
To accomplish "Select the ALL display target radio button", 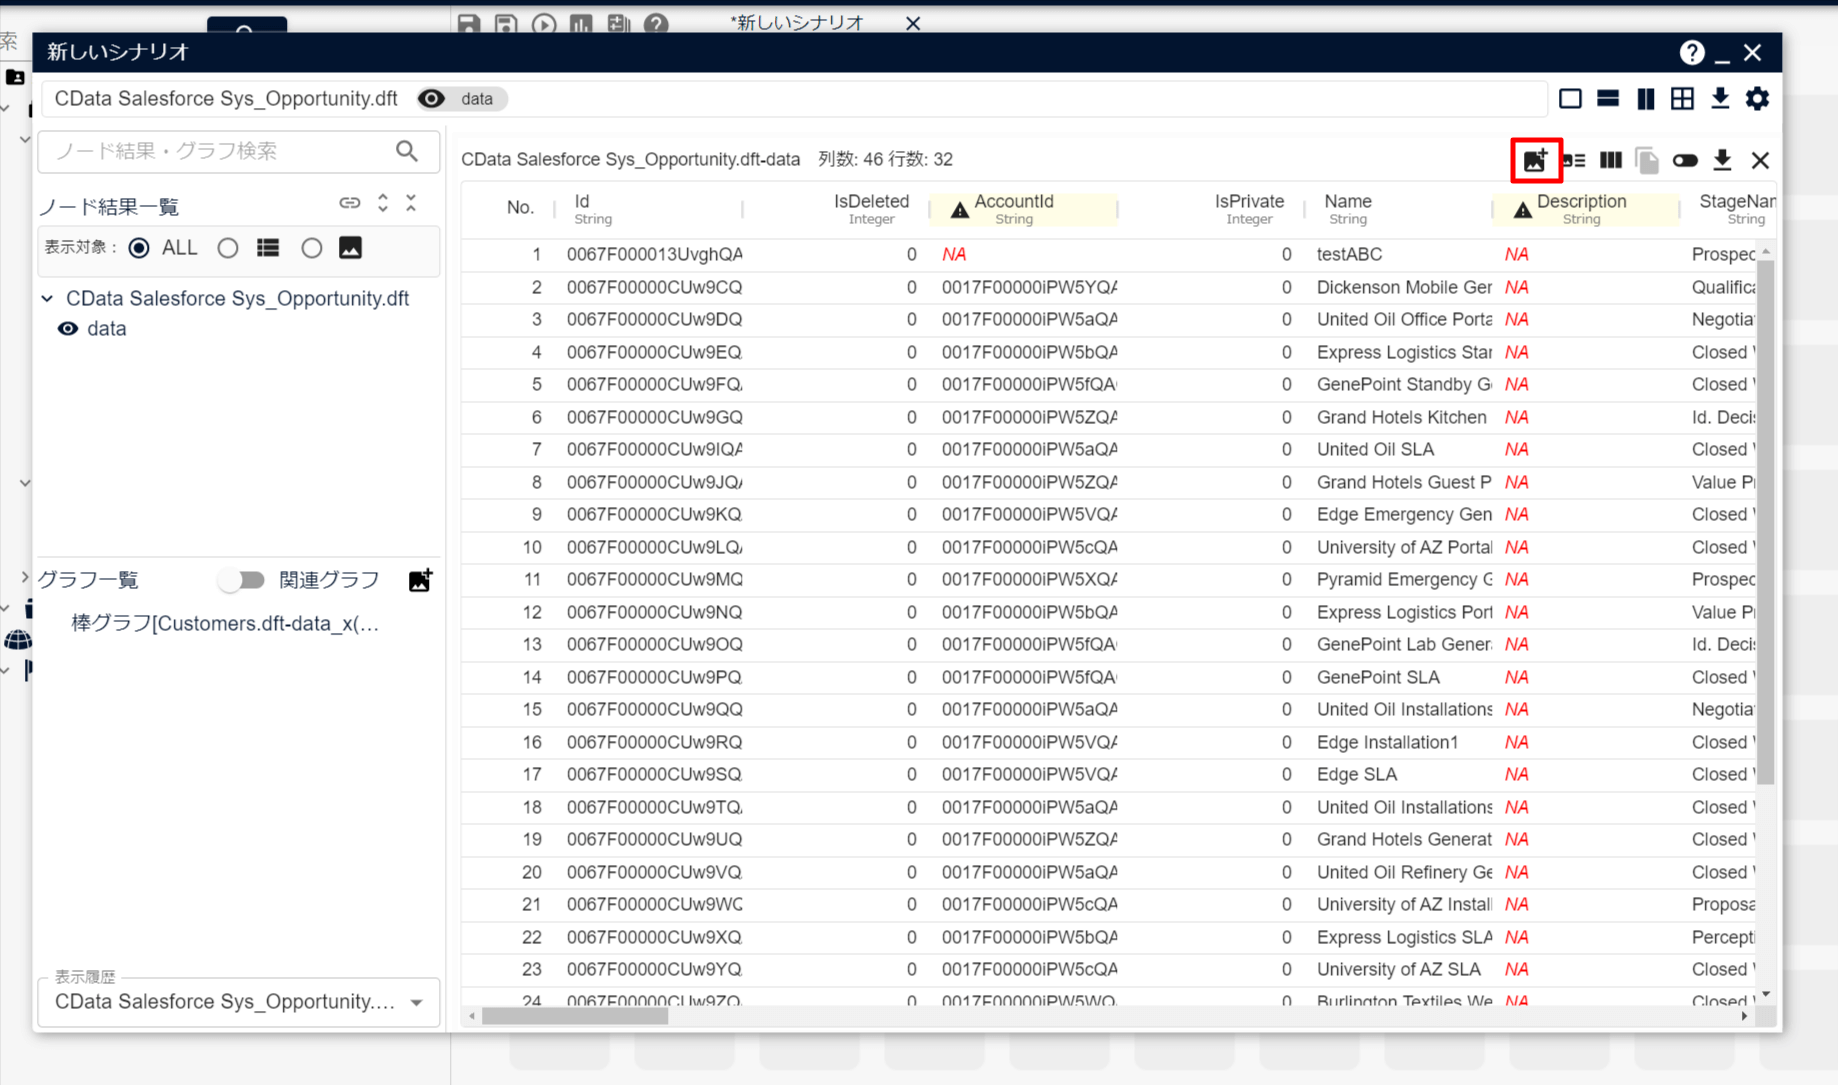I will click(139, 248).
